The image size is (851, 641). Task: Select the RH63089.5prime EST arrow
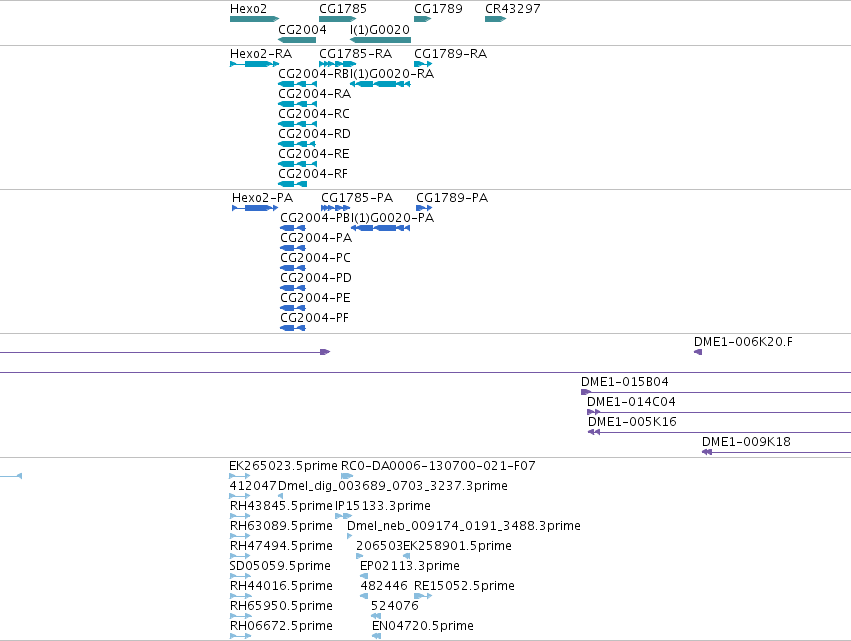[240, 536]
